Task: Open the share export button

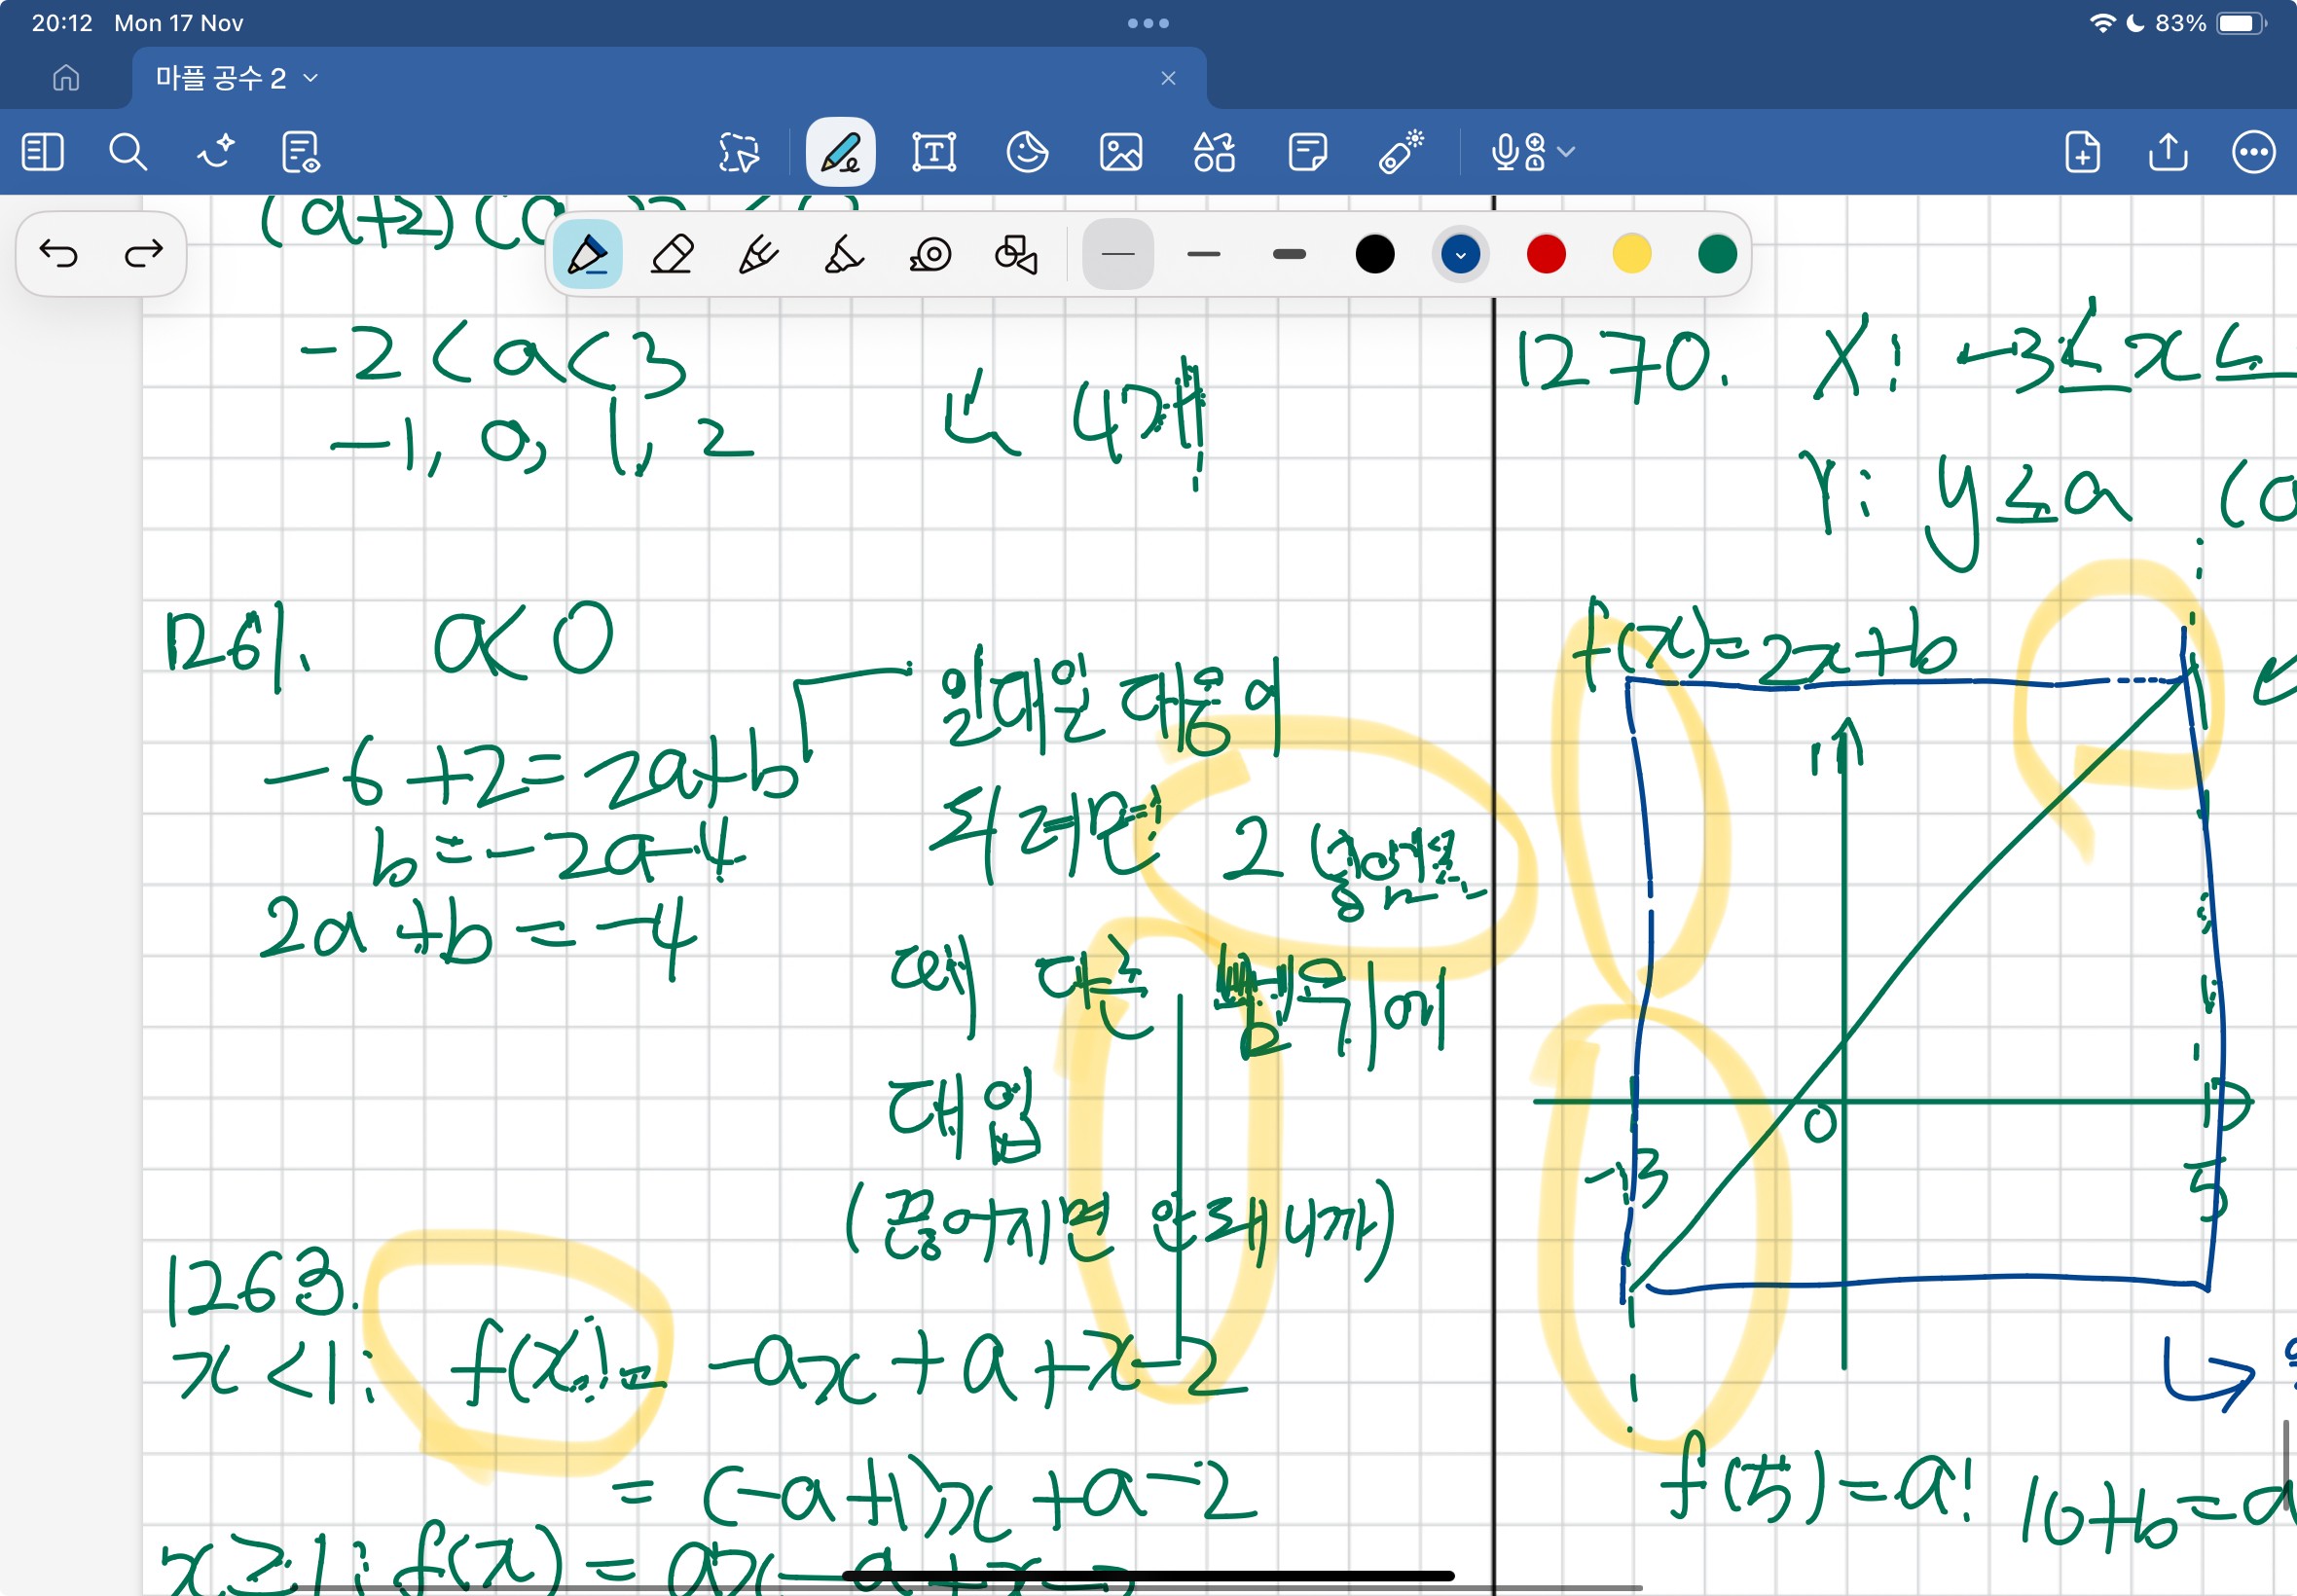Action: pyautogui.click(x=2167, y=152)
